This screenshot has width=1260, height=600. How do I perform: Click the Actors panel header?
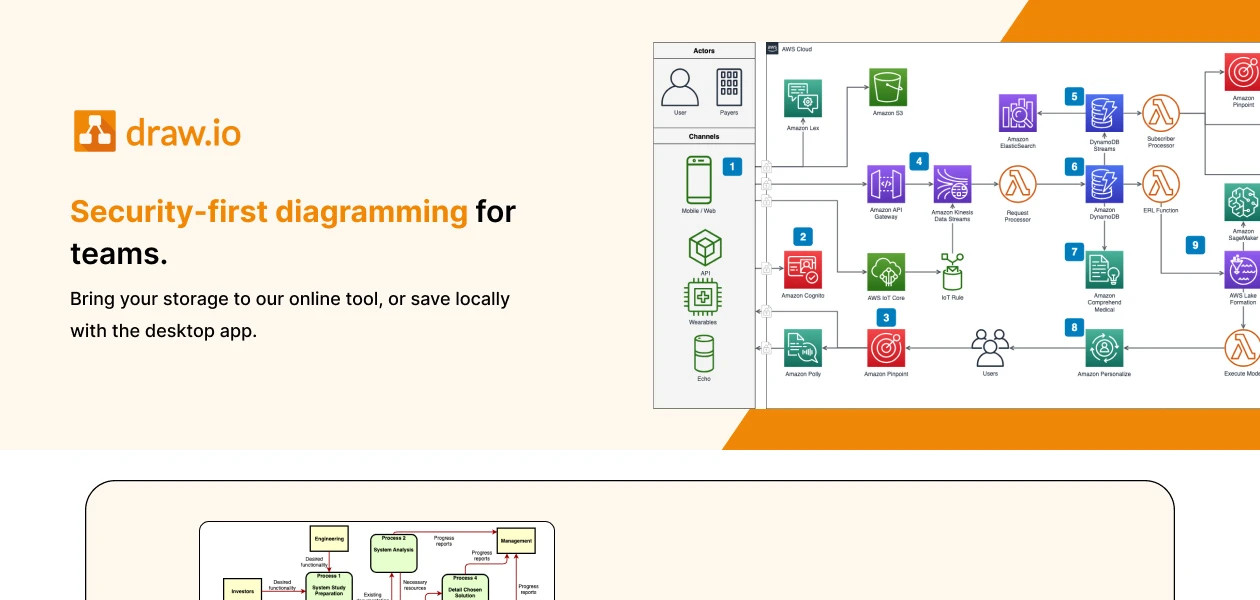703,50
